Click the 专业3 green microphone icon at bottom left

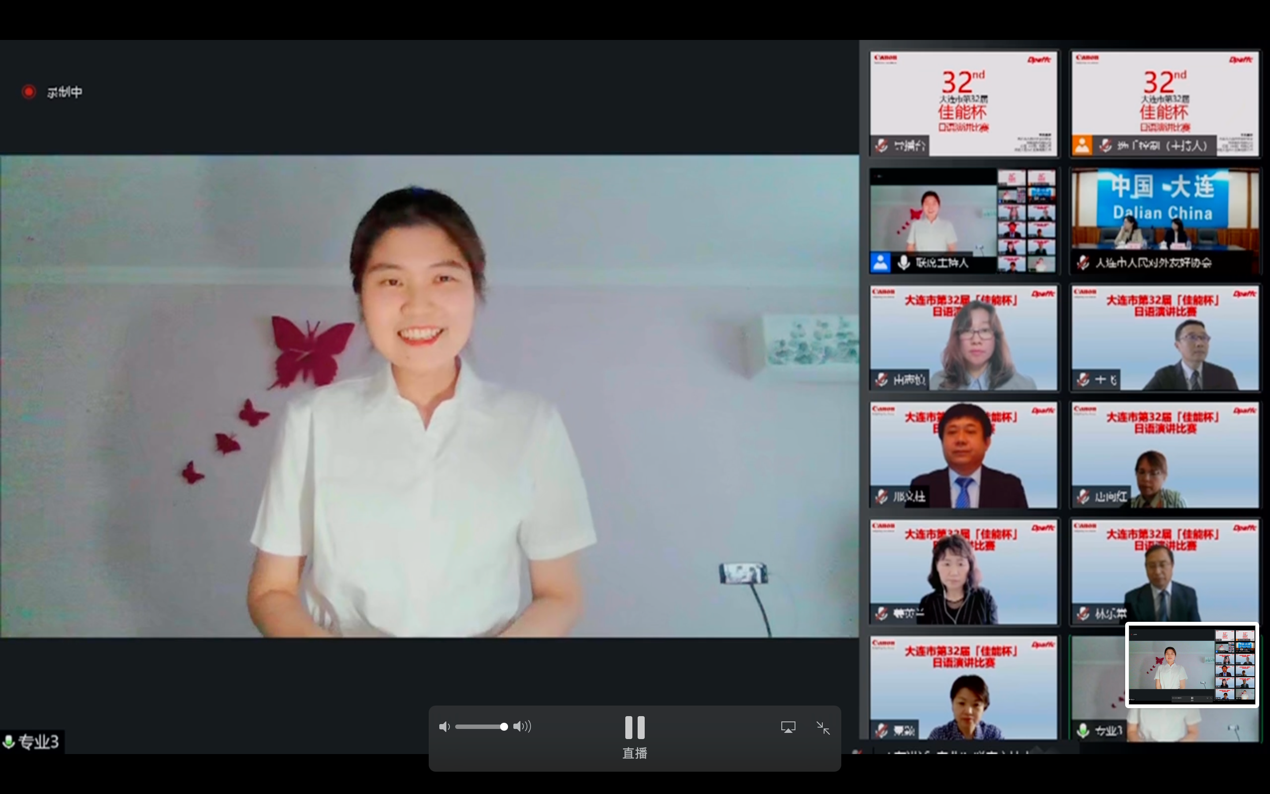(x=9, y=742)
